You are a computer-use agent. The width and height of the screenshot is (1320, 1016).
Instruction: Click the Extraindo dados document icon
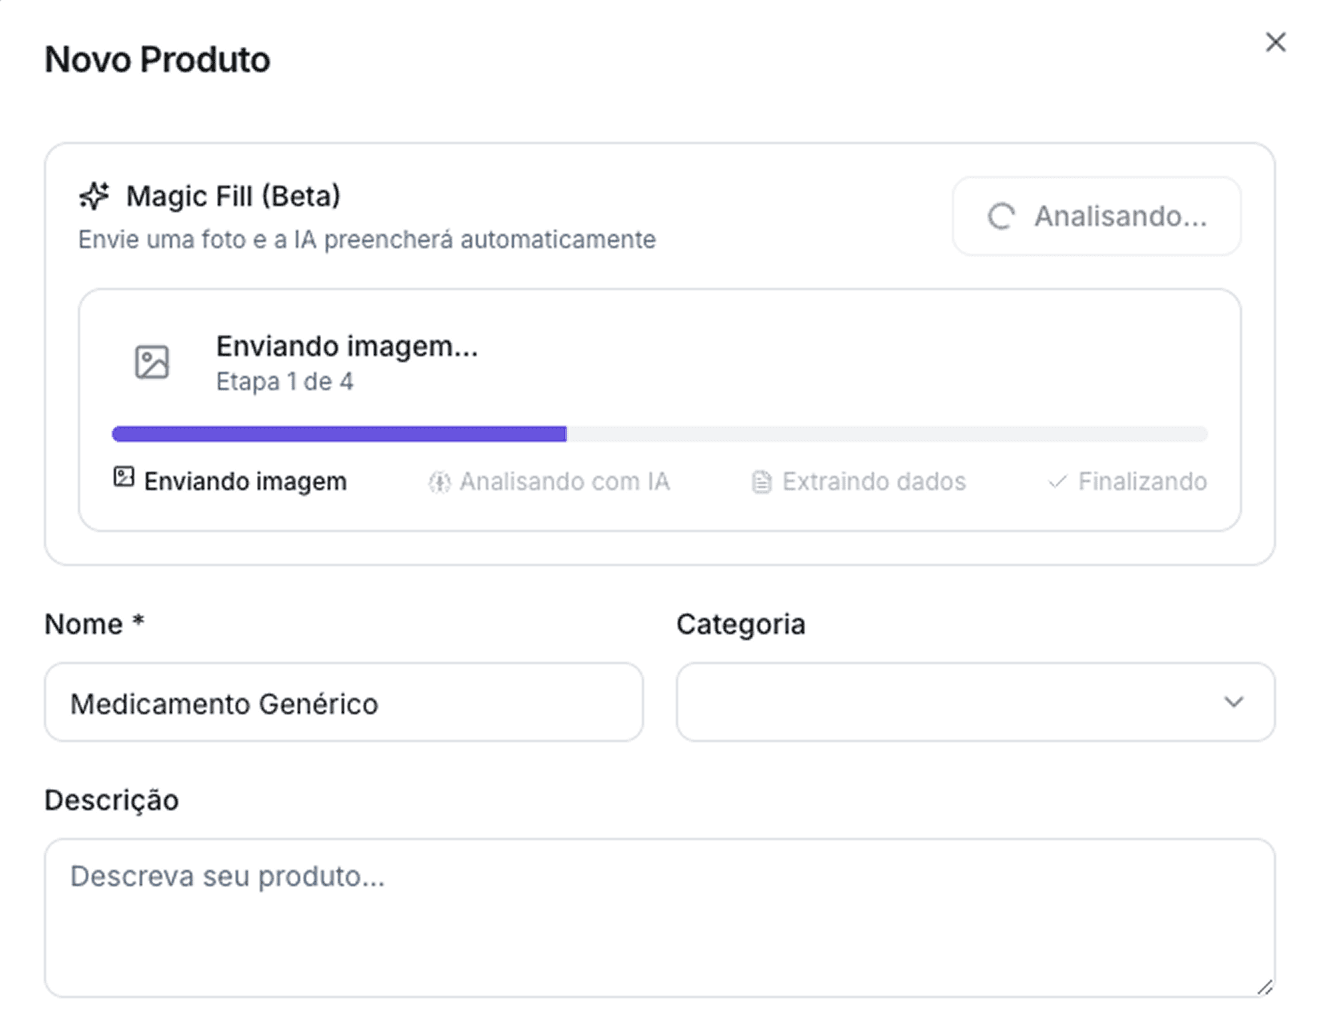(x=760, y=482)
